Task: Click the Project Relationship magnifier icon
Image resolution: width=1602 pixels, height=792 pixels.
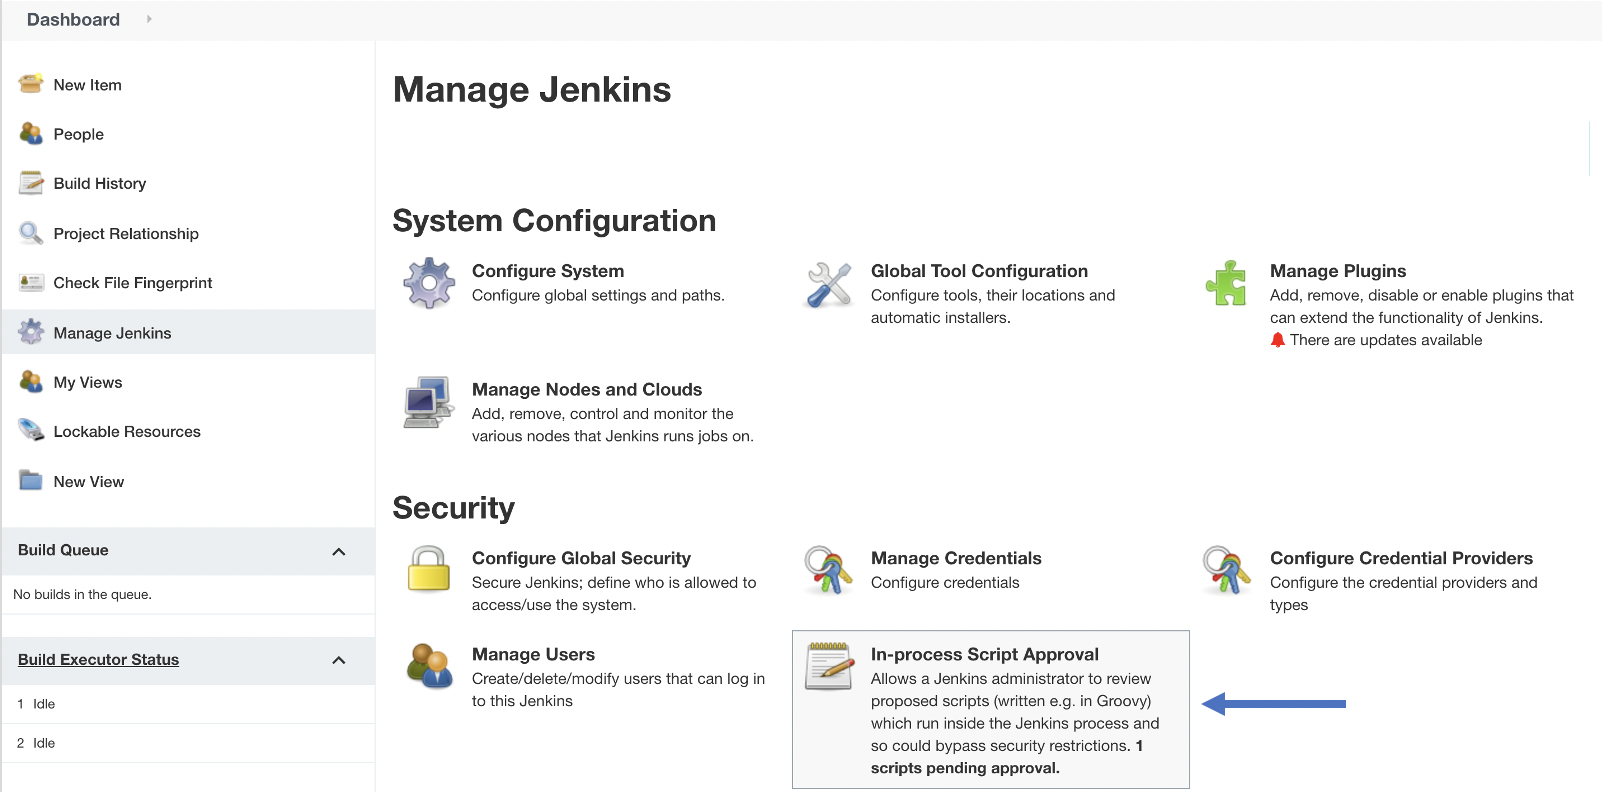Action: tap(31, 233)
